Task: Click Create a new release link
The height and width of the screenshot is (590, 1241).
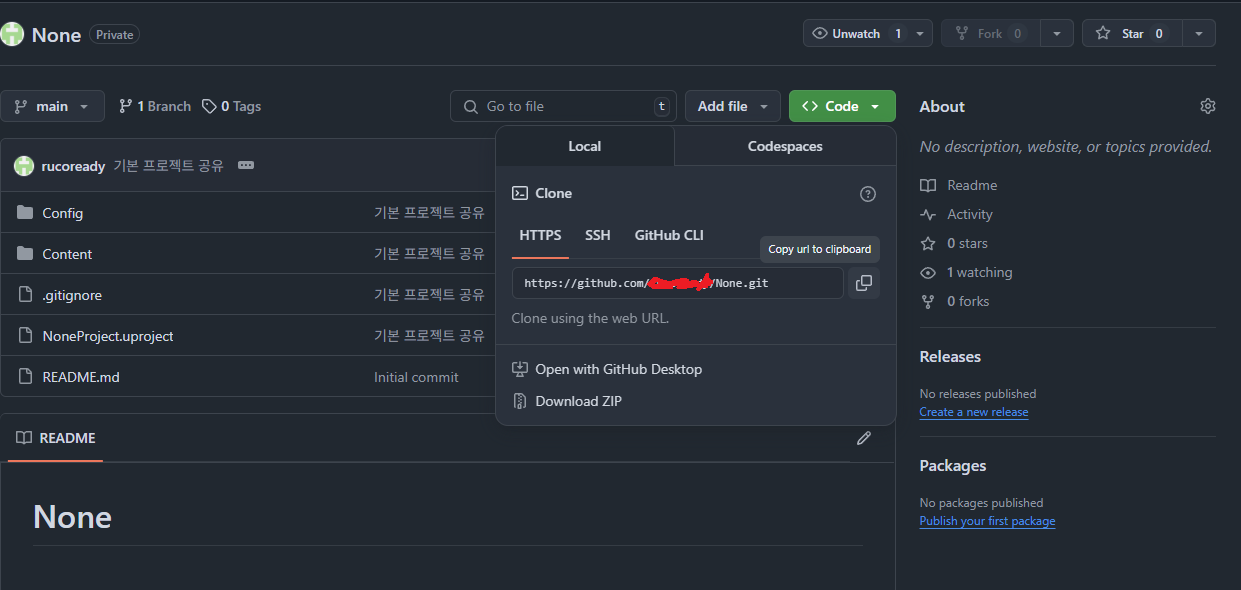Action: coord(974,412)
